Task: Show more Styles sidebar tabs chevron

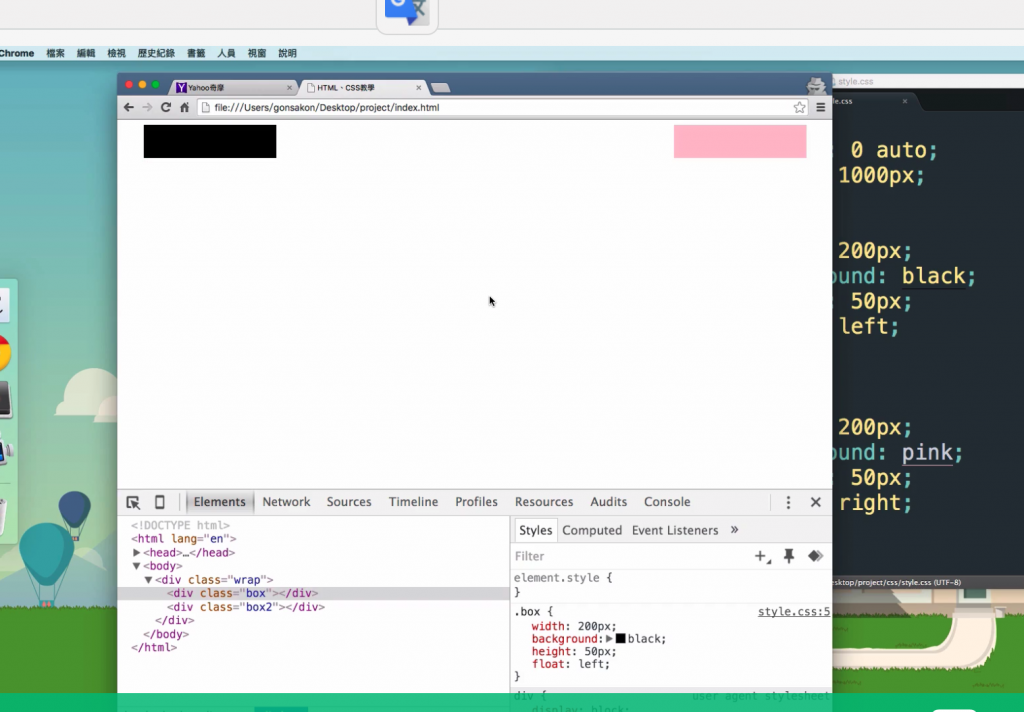Action: click(735, 530)
